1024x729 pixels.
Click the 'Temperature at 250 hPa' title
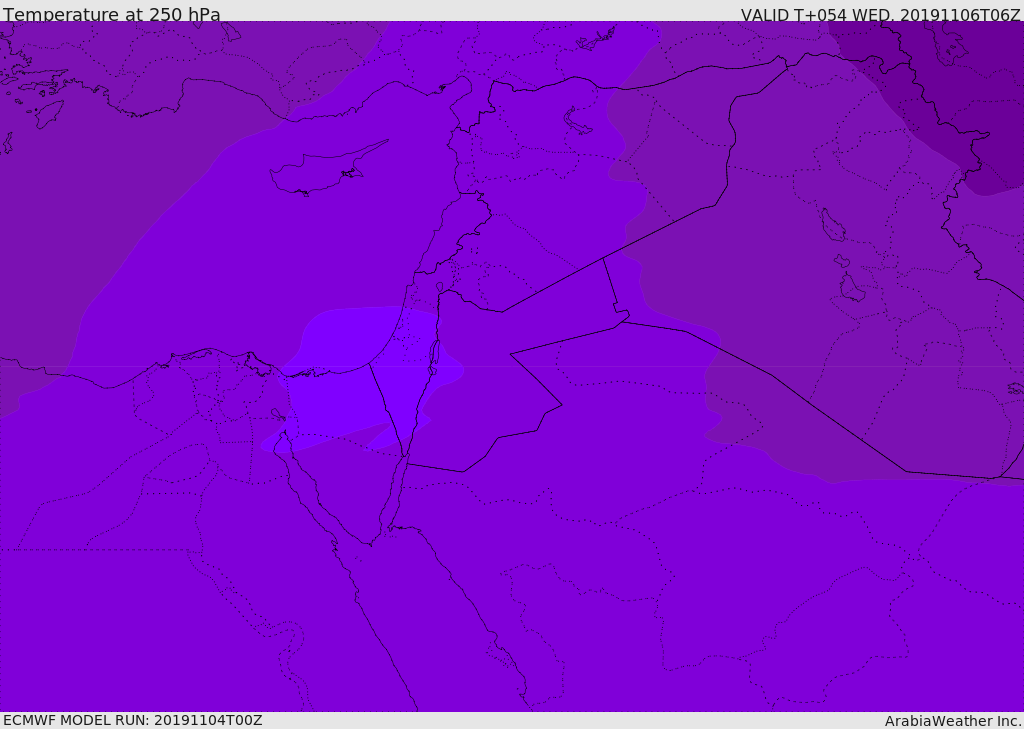(112, 13)
